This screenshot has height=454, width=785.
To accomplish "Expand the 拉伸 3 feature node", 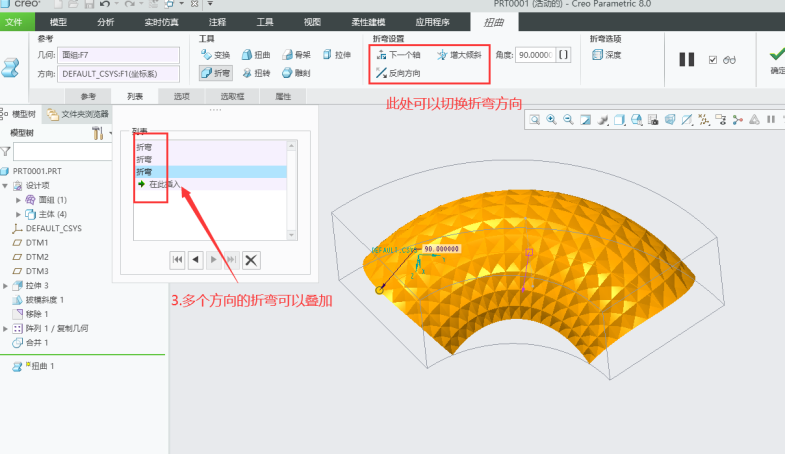I will point(5,285).
